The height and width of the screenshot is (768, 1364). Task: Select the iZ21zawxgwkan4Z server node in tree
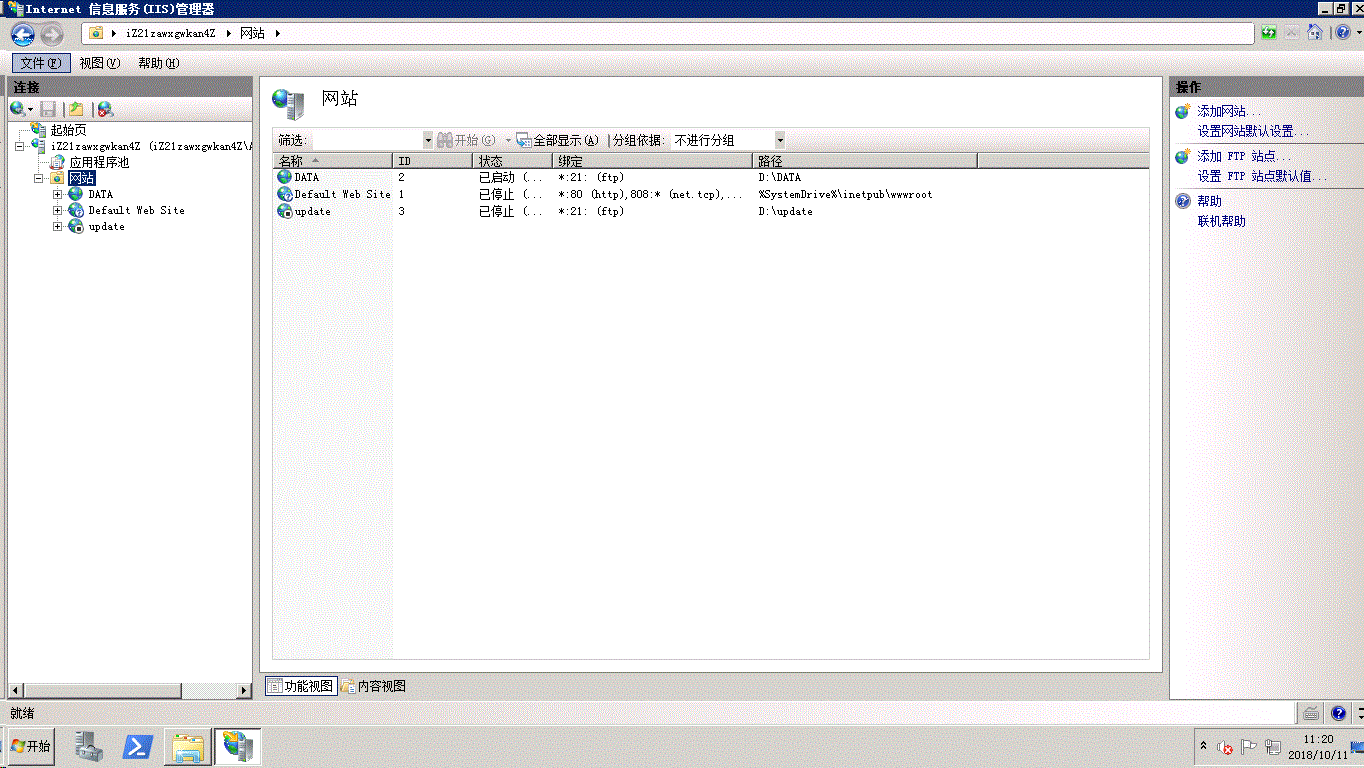pos(151,146)
